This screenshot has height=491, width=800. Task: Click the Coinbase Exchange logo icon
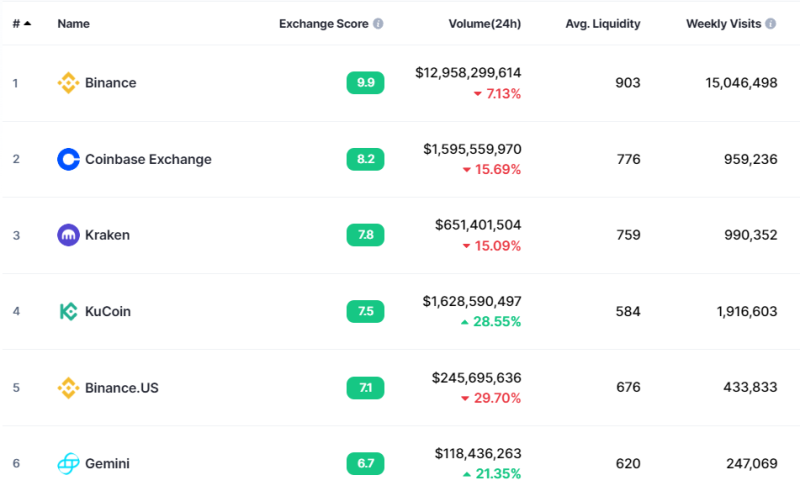[68, 159]
